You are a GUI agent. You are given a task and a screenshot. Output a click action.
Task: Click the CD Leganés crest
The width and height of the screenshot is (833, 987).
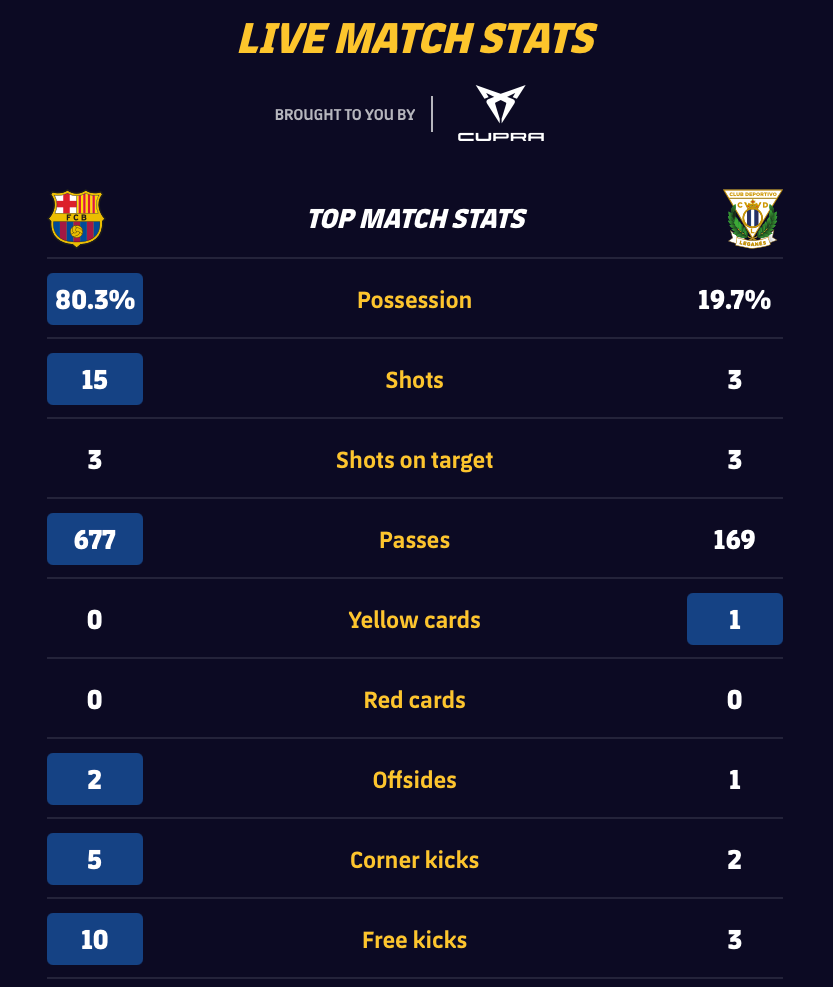[x=752, y=218]
